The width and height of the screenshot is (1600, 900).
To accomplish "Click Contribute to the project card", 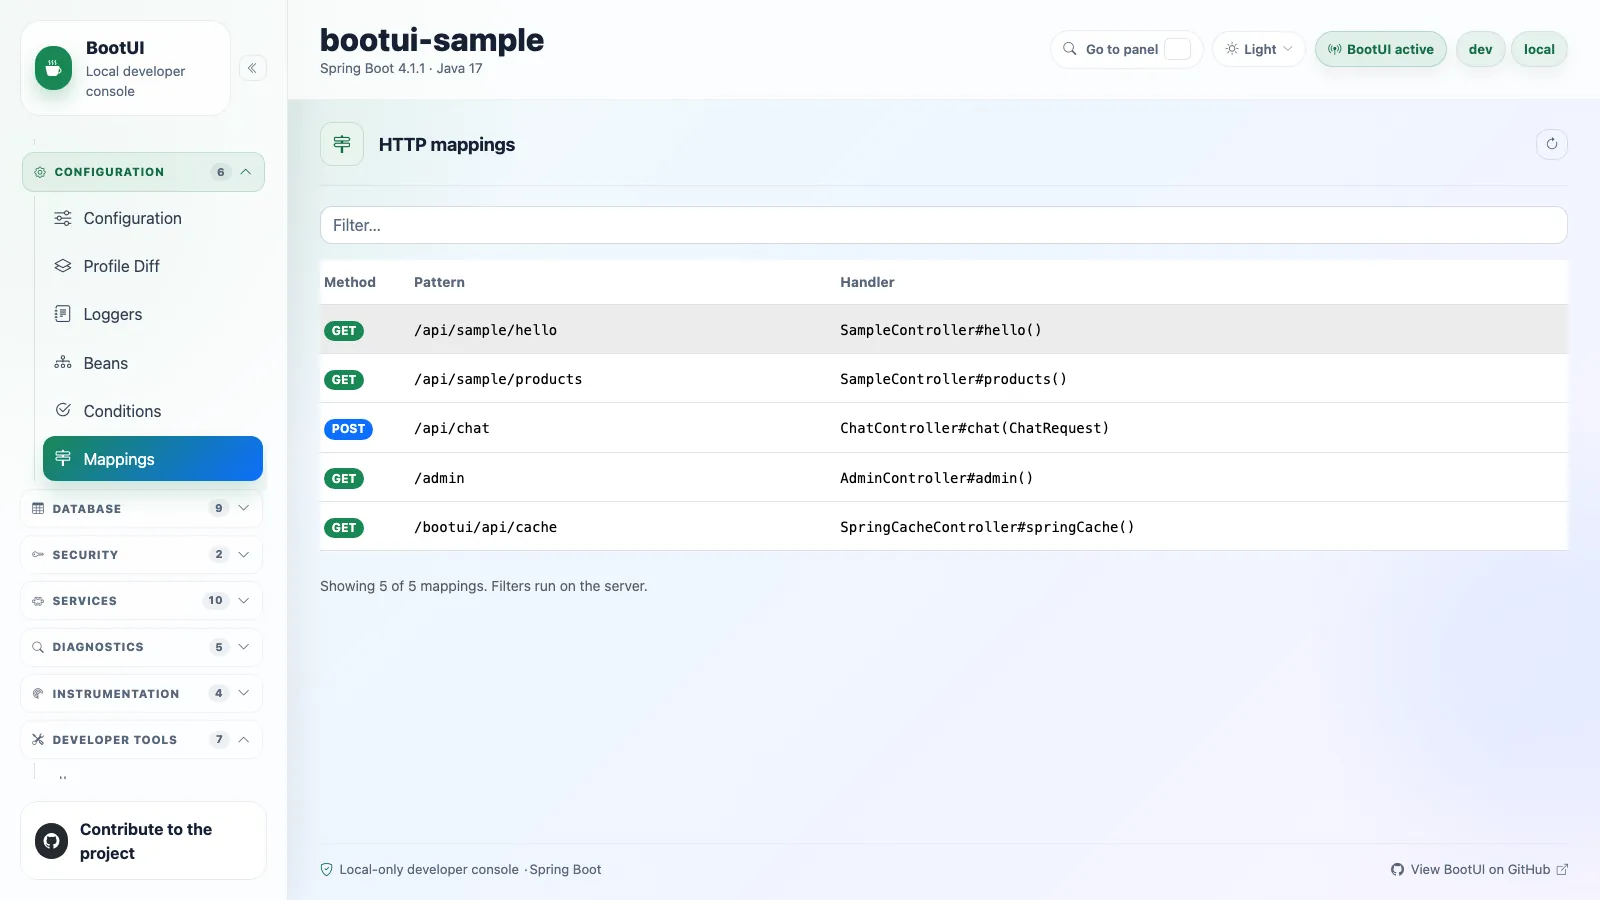I will click(143, 841).
